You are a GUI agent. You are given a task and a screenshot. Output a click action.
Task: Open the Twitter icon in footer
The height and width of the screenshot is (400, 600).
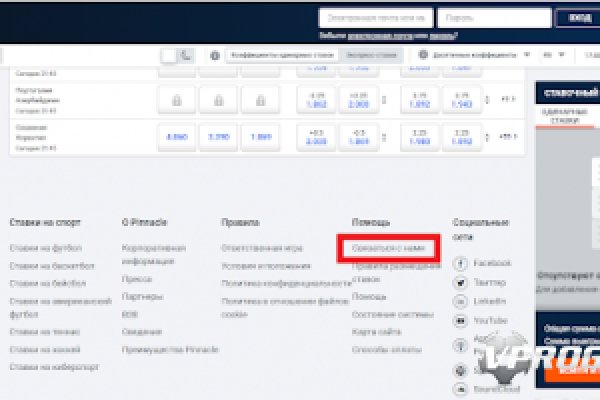[461, 283]
